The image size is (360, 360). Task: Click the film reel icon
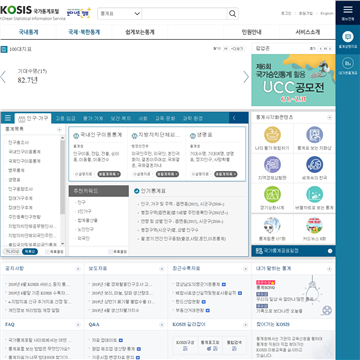327,311
